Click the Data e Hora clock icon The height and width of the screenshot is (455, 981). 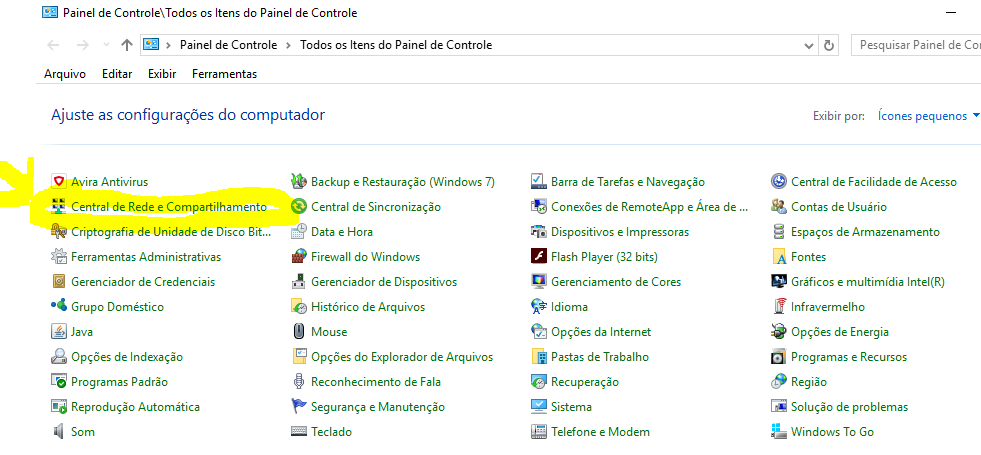299,232
